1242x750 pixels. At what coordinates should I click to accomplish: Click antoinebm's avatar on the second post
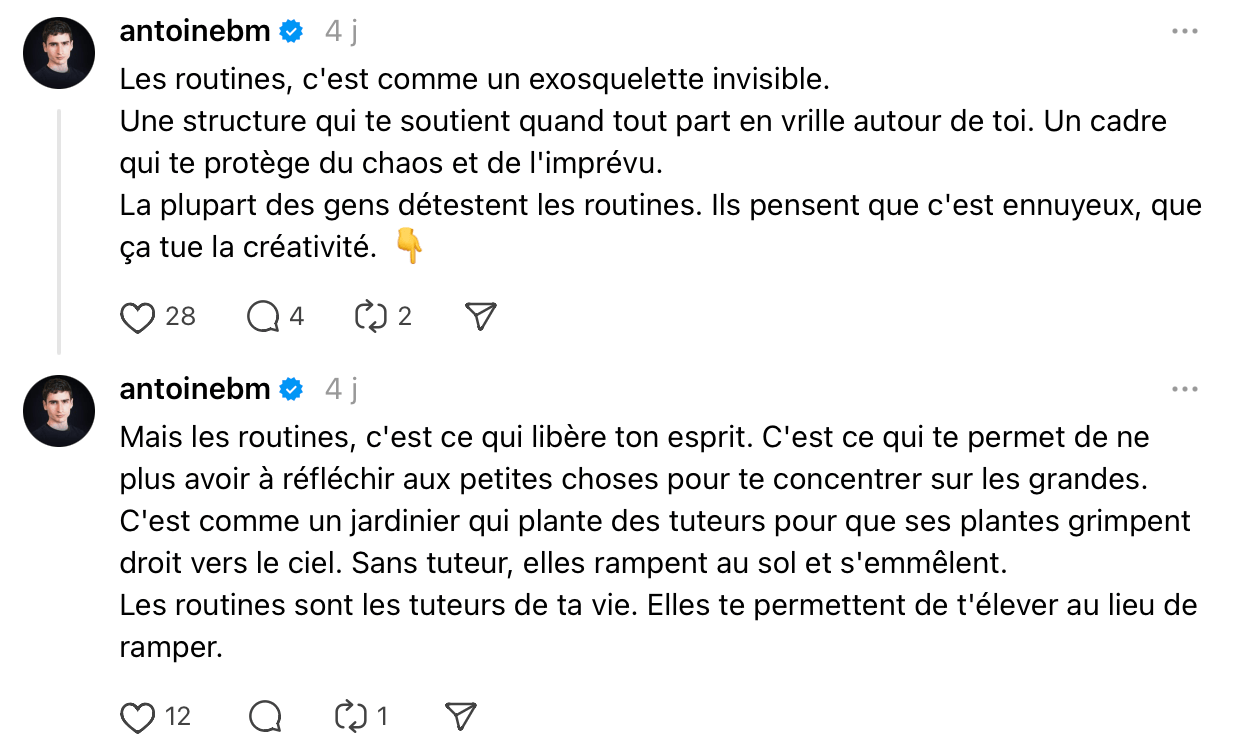pyautogui.click(x=59, y=410)
